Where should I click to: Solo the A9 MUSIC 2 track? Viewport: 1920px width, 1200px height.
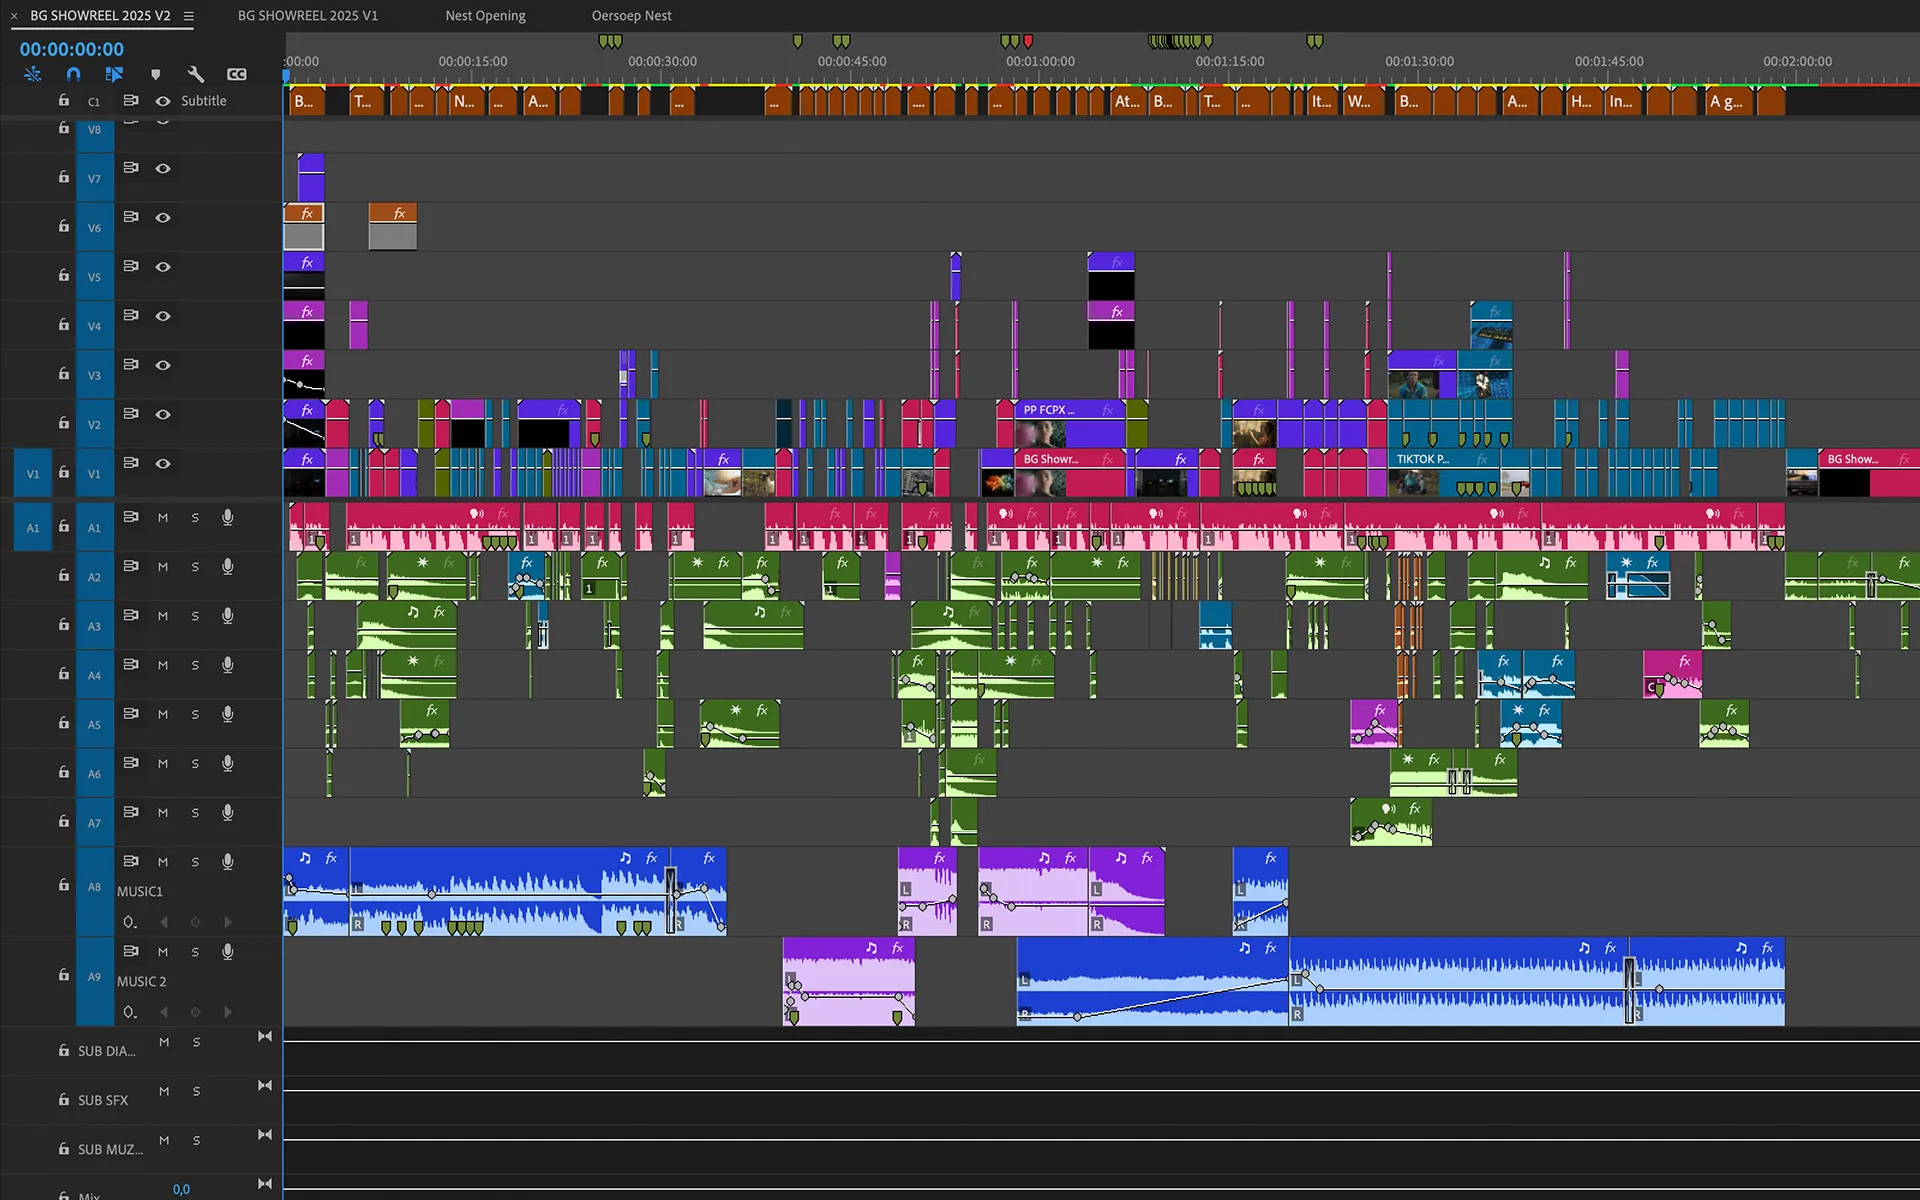coord(195,952)
